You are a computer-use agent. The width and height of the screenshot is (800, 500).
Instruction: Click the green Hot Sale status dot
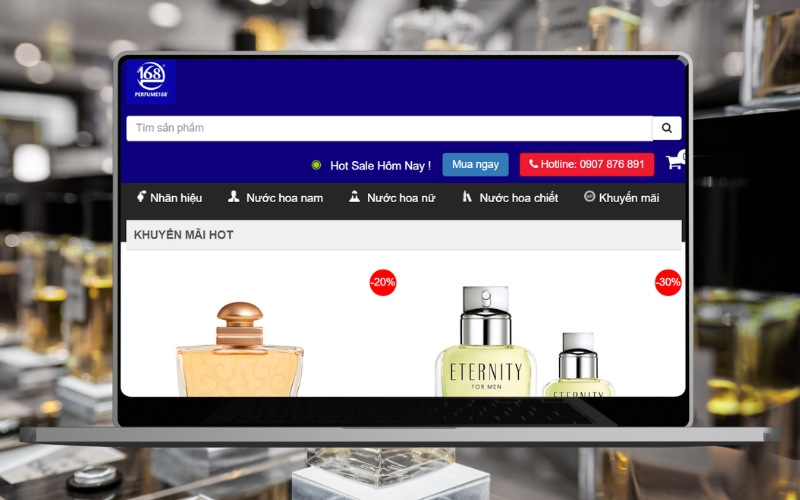pyautogui.click(x=316, y=165)
